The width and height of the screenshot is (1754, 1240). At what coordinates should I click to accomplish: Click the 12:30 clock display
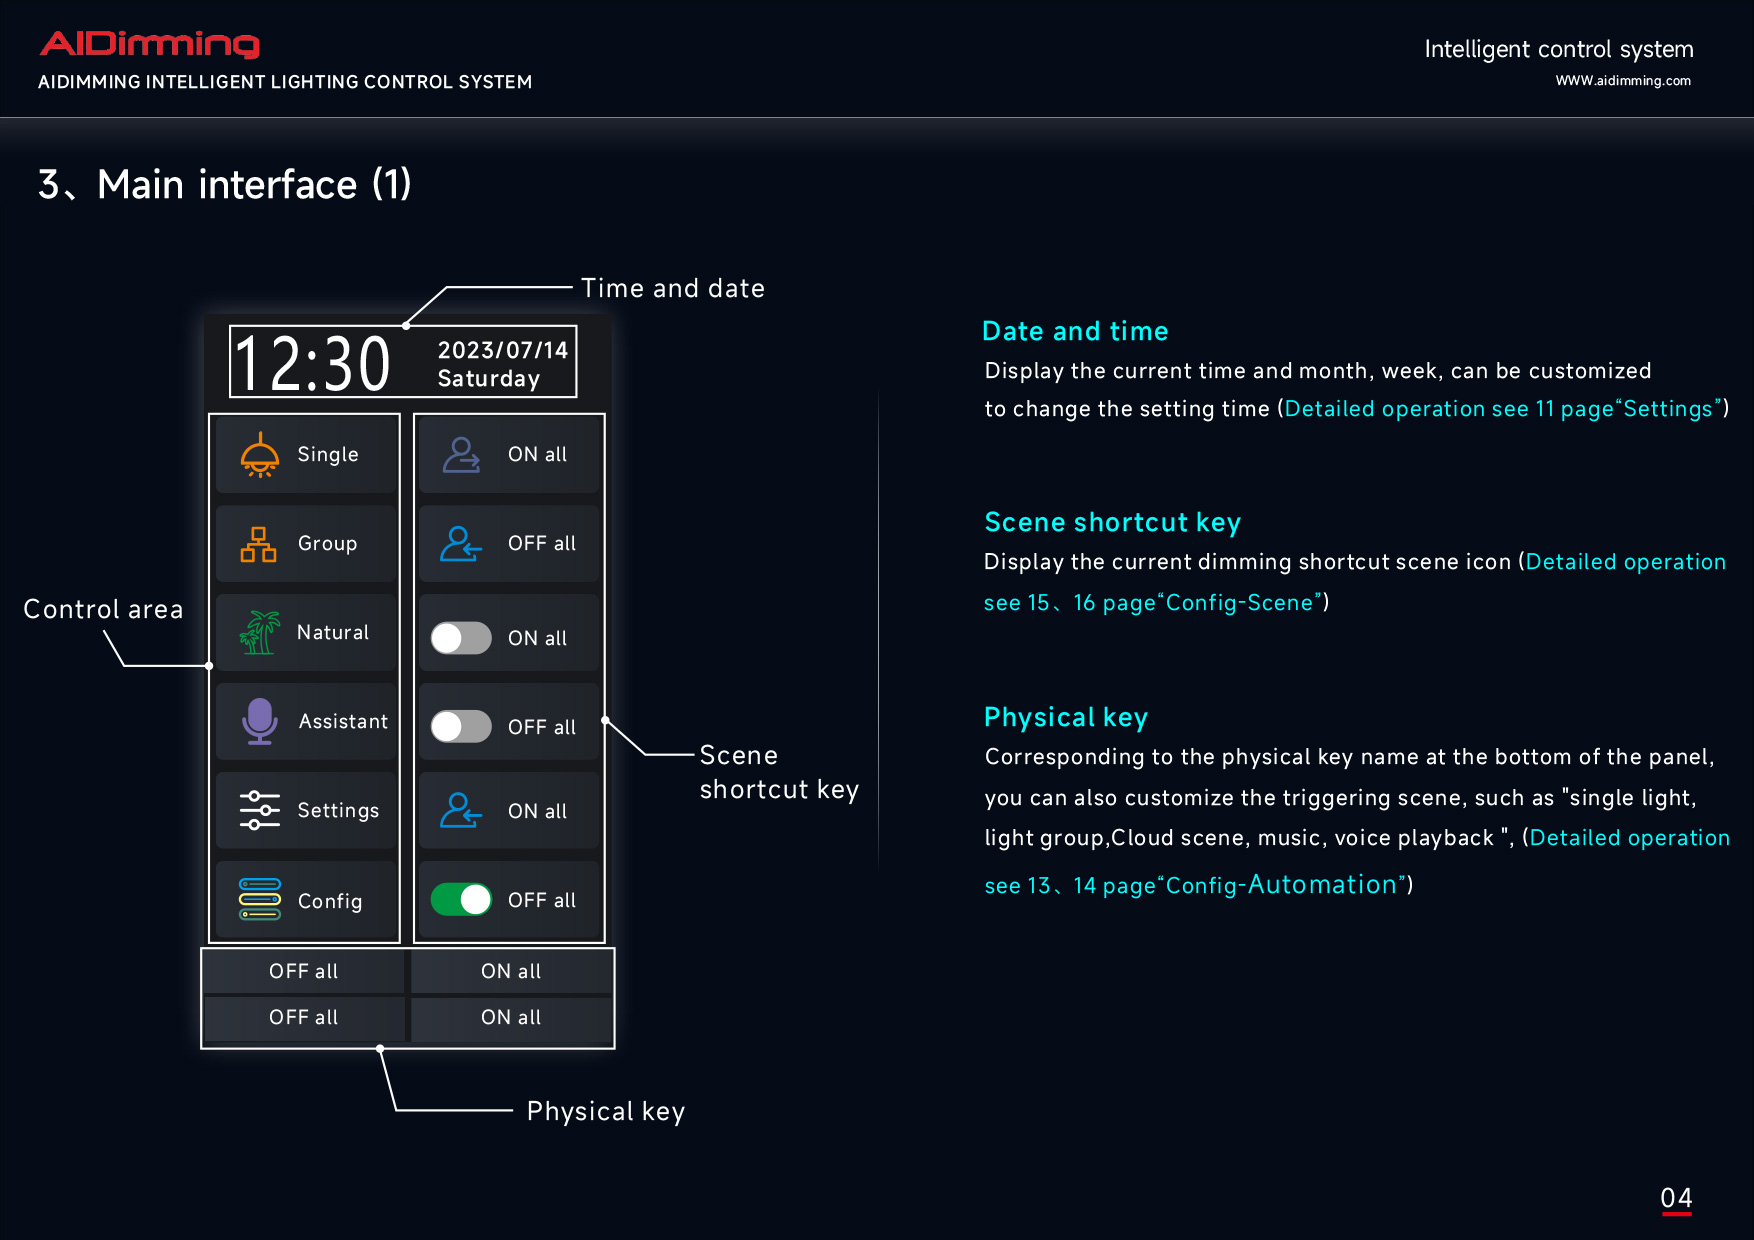[x=312, y=363]
